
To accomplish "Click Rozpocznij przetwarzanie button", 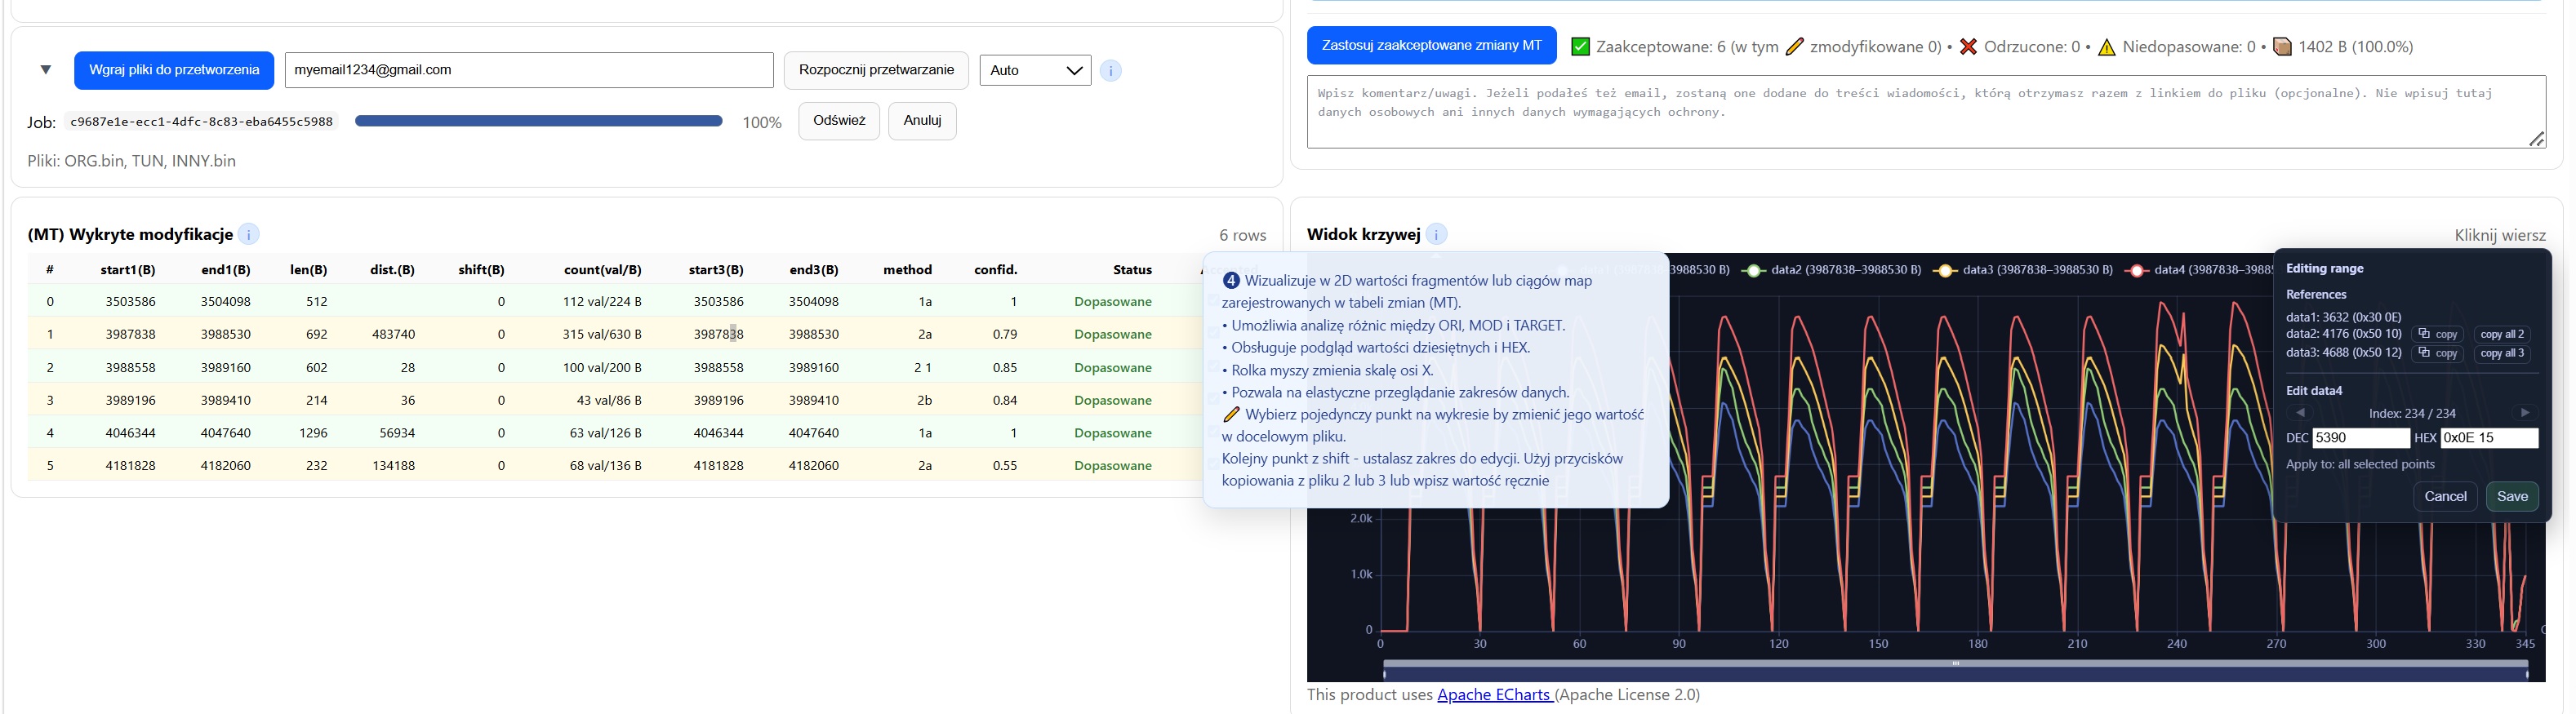I will (875, 71).
